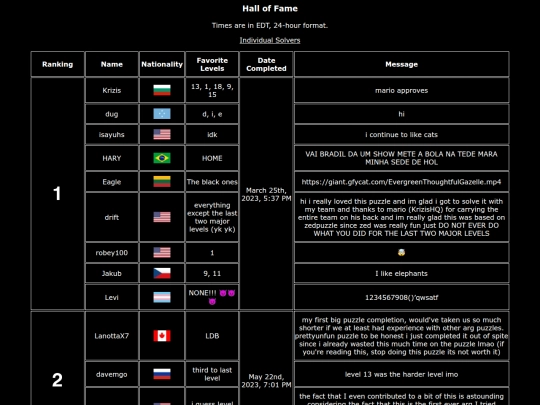Click the '13, 1, 18, 9, 15' favorite levels
This screenshot has width=540, height=405.
coord(212,90)
